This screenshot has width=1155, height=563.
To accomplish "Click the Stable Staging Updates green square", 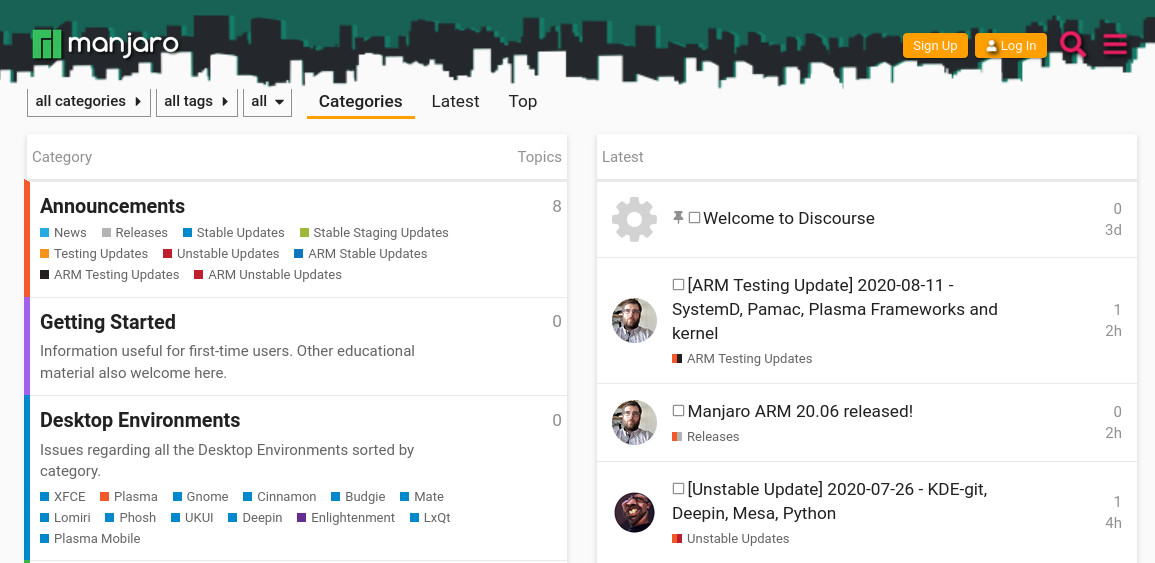I will [x=304, y=233].
